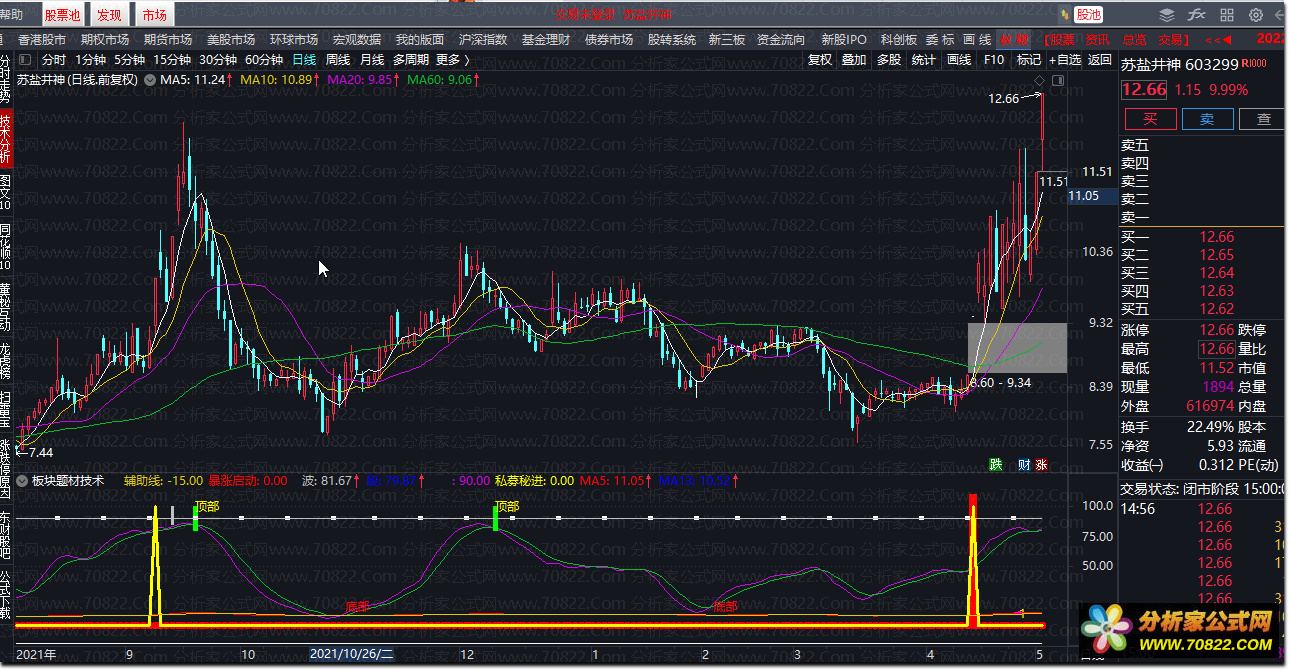Click the grid layout icon in title bar
The width and height of the screenshot is (1290, 670).
tap(1227, 15)
